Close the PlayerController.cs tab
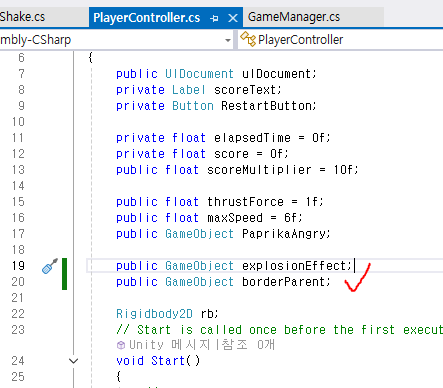 pyautogui.click(x=233, y=18)
